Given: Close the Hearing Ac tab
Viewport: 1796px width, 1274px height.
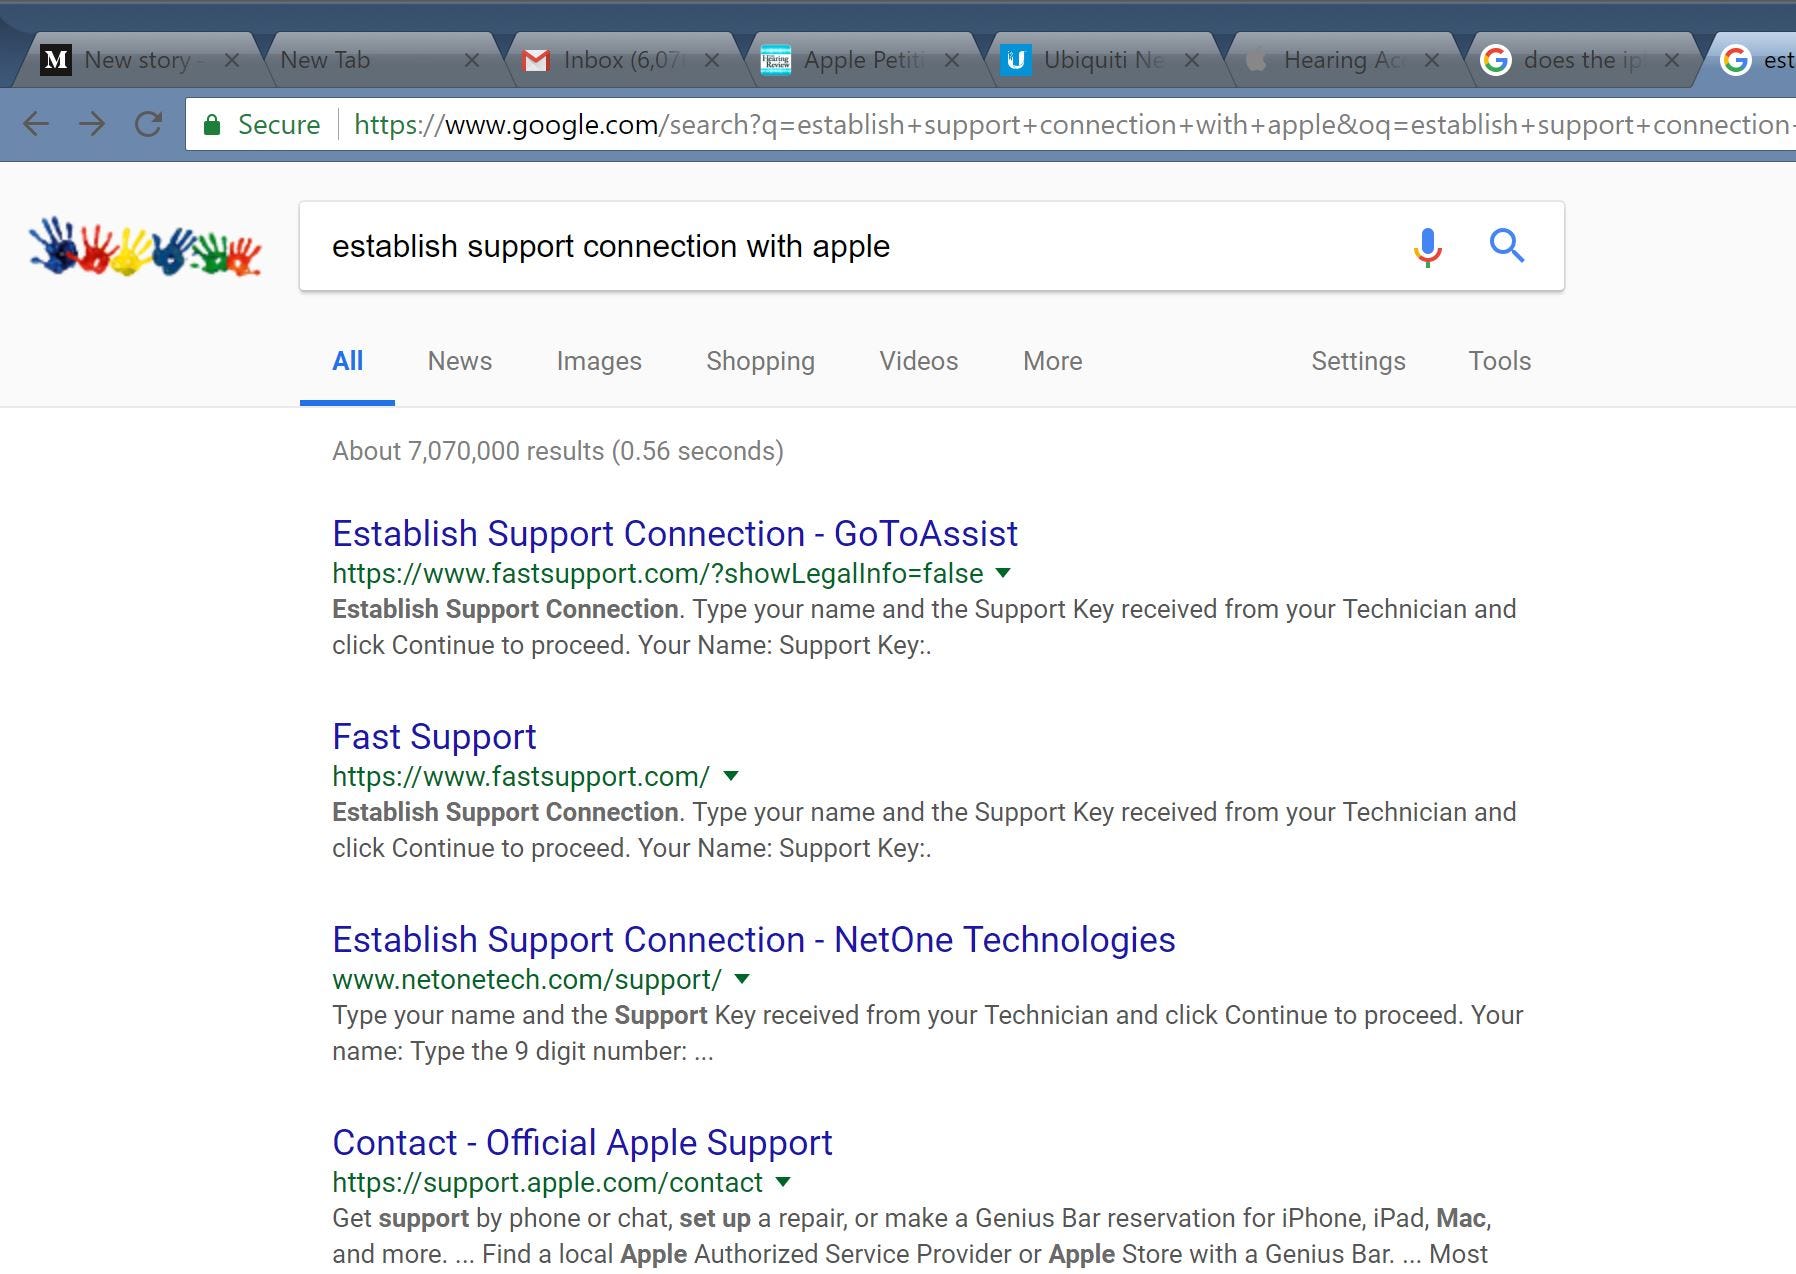Looking at the screenshot, I should pos(1432,60).
